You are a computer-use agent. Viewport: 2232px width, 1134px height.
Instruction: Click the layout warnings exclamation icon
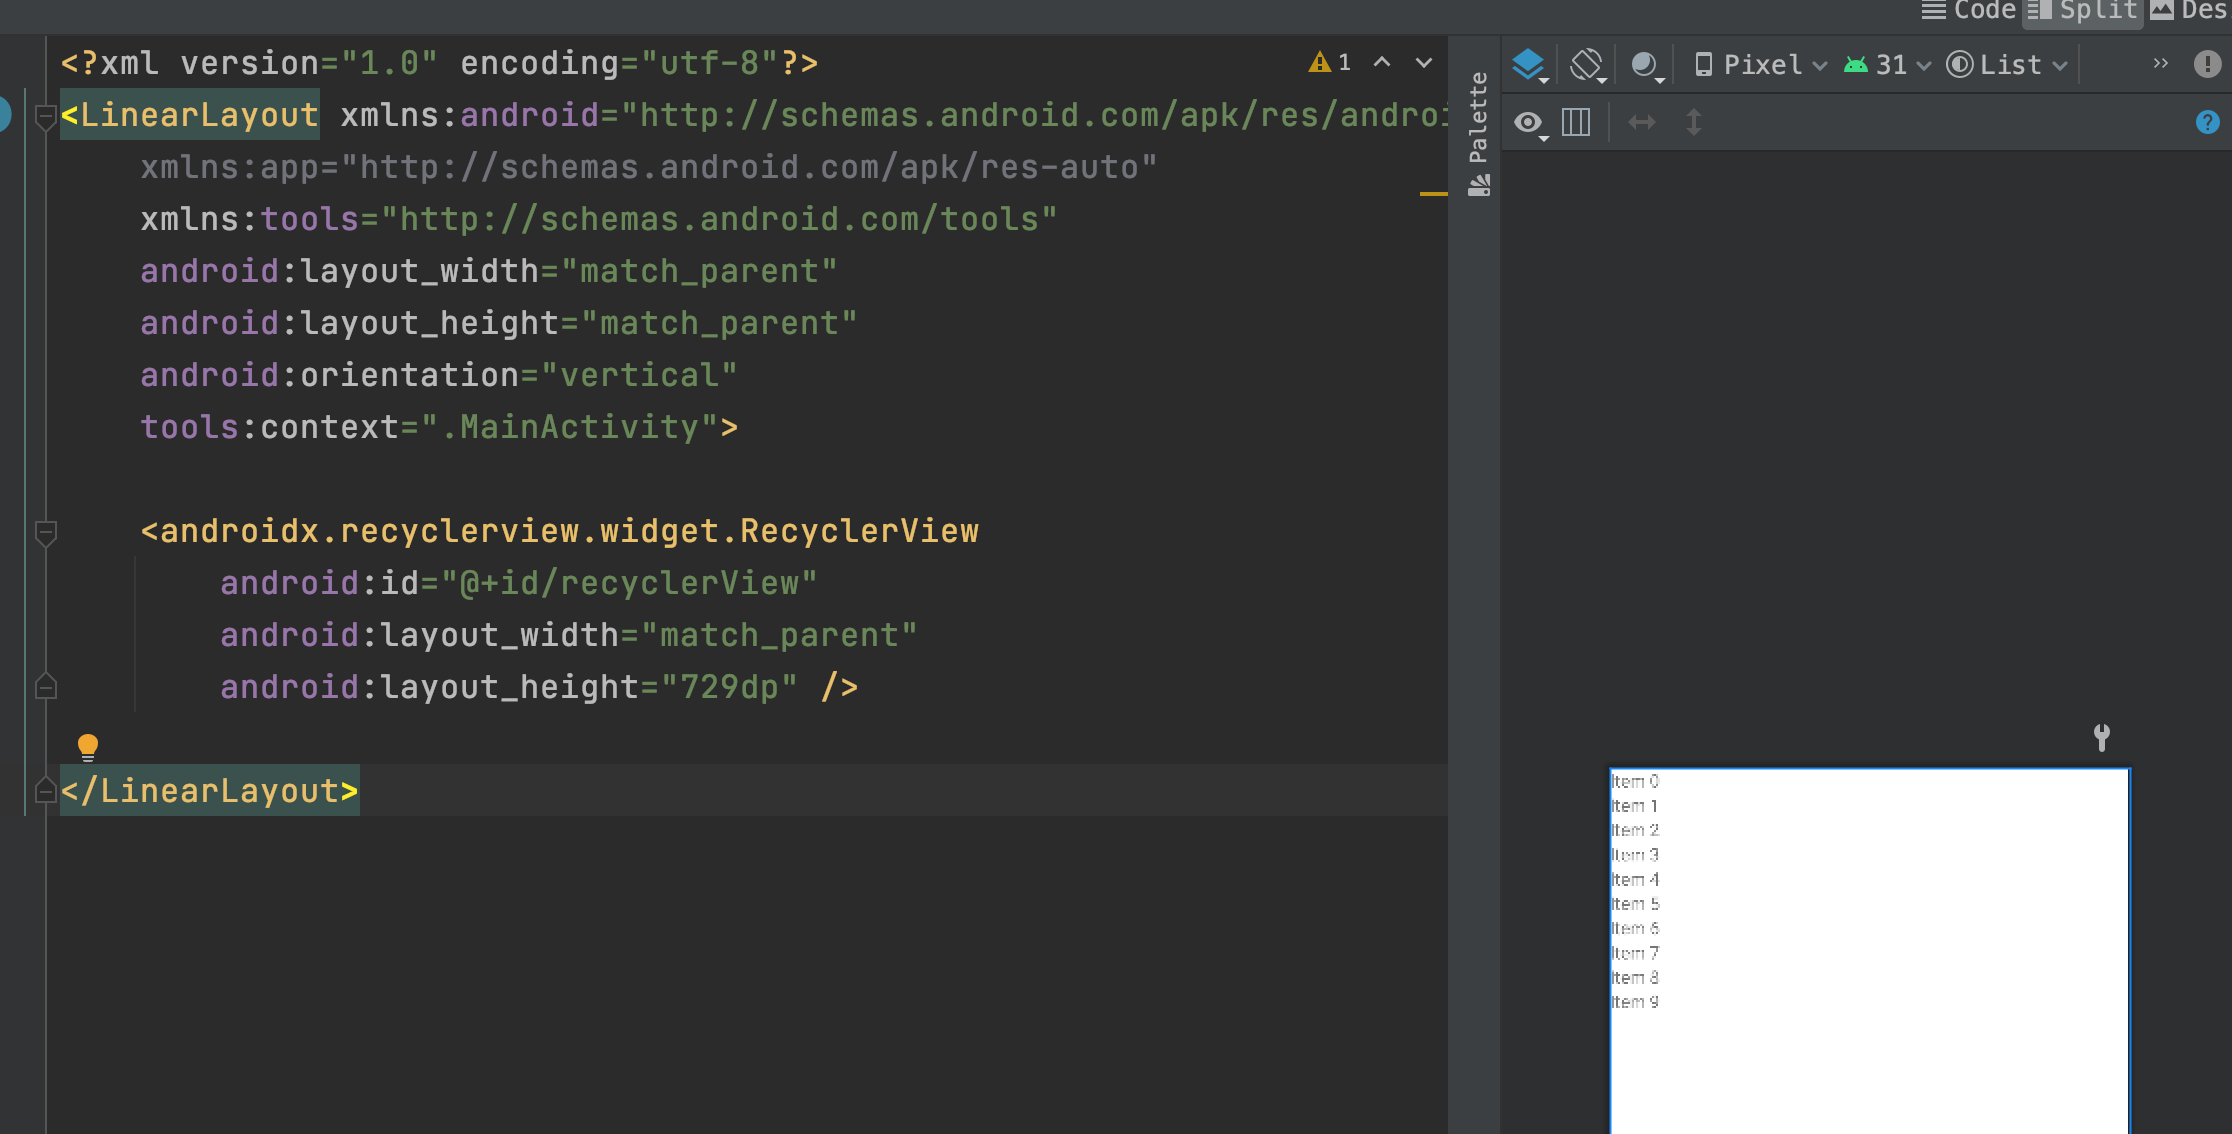click(x=2207, y=65)
